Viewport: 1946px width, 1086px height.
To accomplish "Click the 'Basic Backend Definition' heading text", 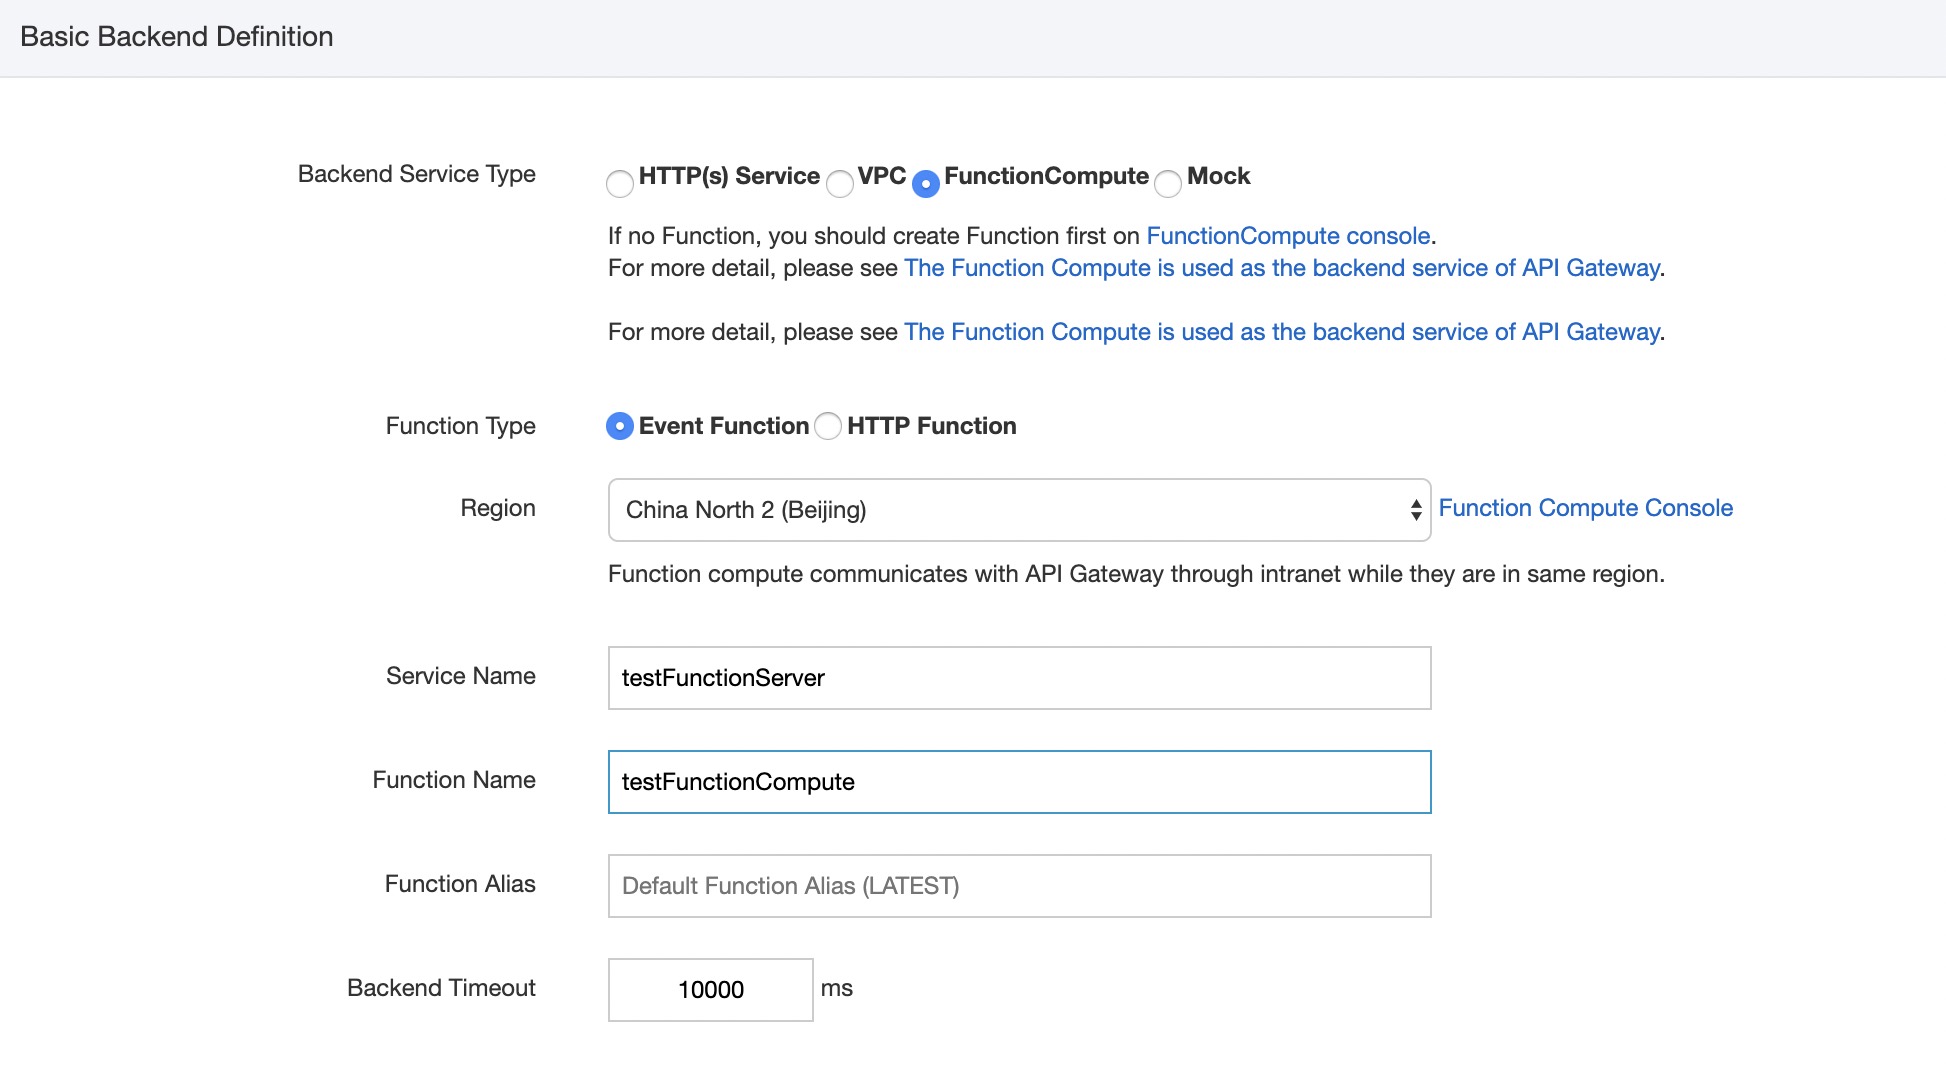I will (x=177, y=37).
